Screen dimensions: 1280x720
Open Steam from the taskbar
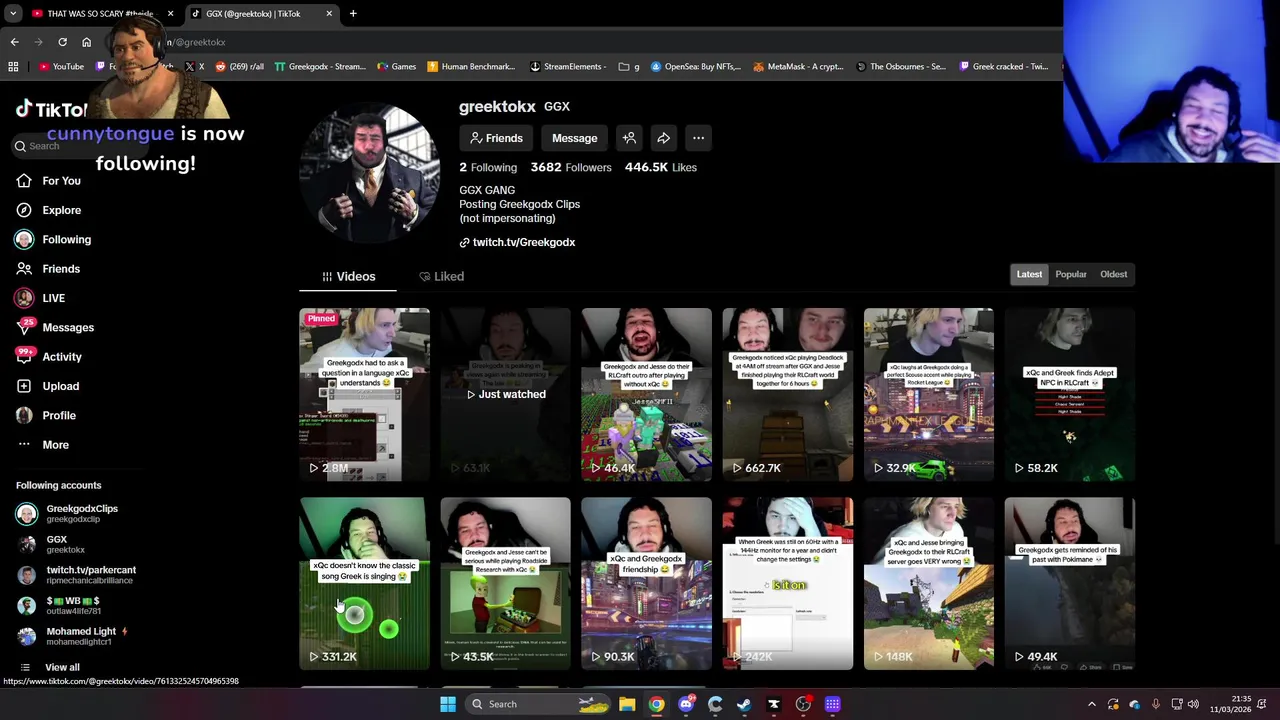coord(744,704)
